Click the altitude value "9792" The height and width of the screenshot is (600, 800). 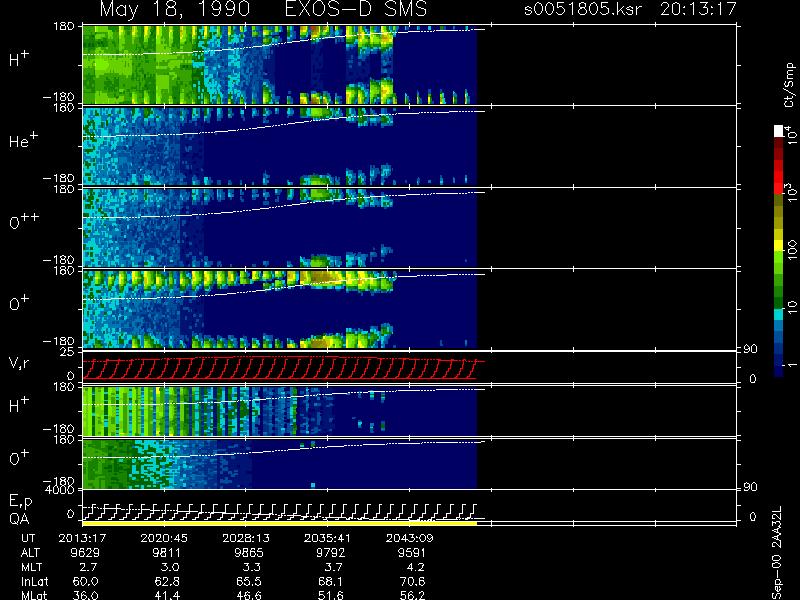pos(330,553)
